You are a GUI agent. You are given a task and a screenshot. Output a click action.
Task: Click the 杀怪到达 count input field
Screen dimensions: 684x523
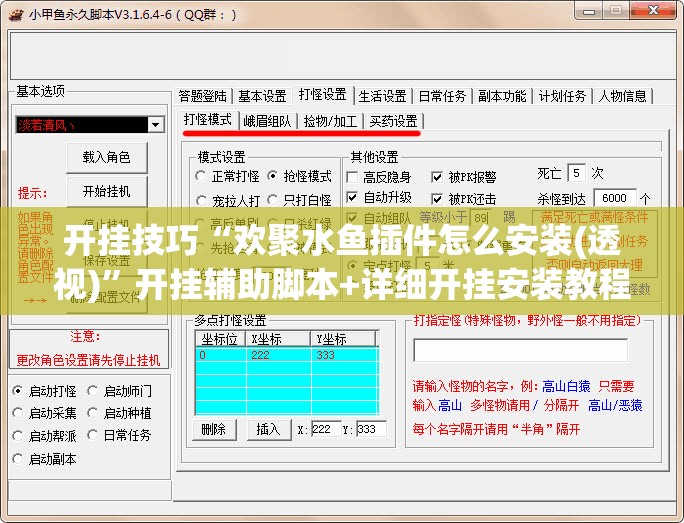[614, 198]
